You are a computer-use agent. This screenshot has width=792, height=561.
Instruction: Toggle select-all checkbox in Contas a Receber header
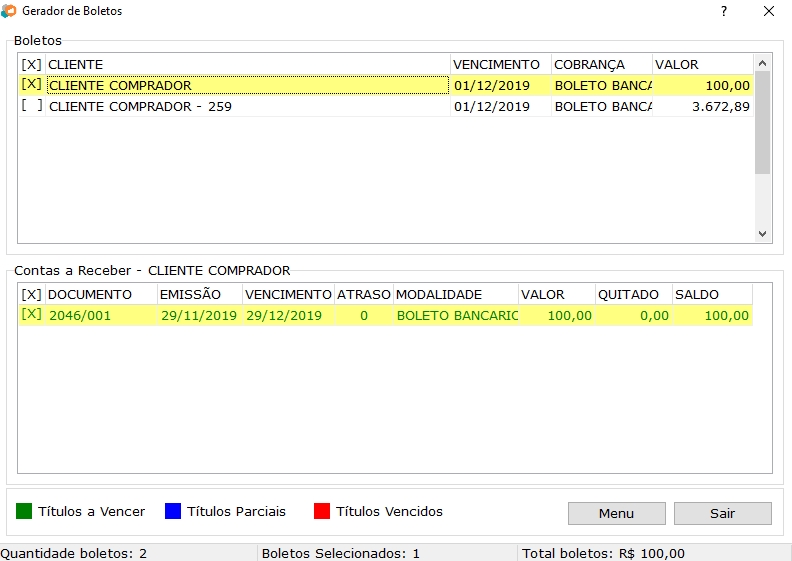point(31,295)
